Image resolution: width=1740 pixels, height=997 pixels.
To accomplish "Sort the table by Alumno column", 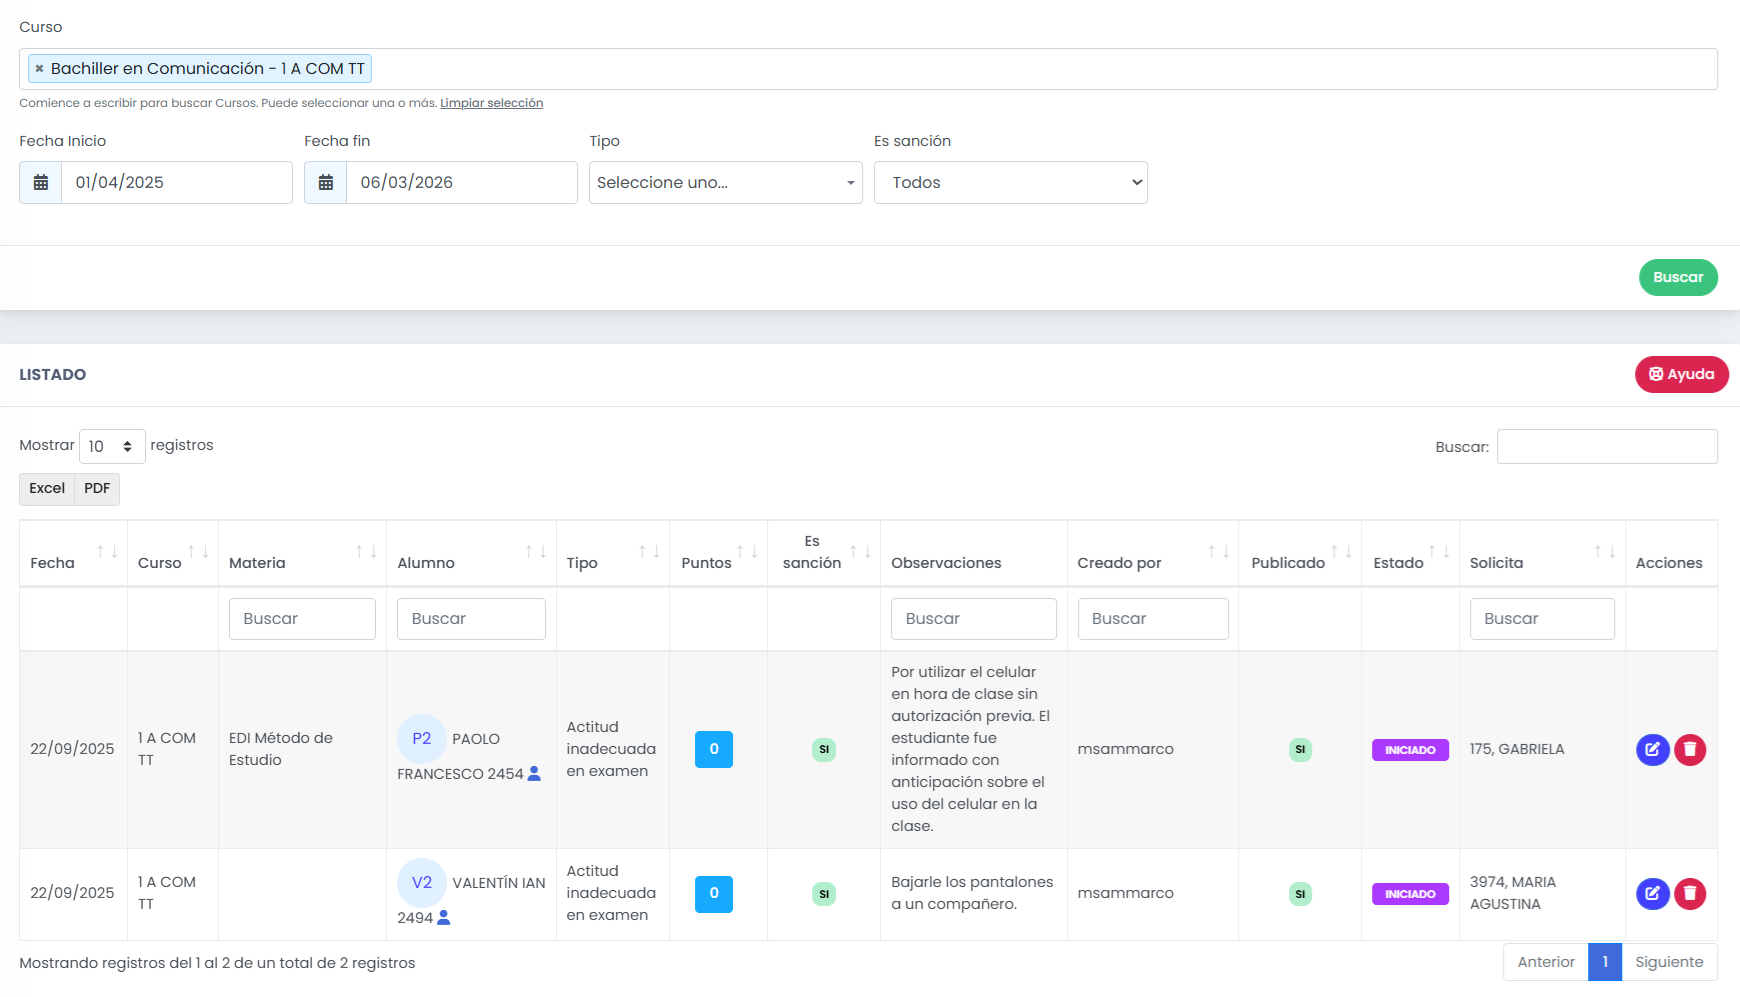I will pyautogui.click(x=471, y=553).
